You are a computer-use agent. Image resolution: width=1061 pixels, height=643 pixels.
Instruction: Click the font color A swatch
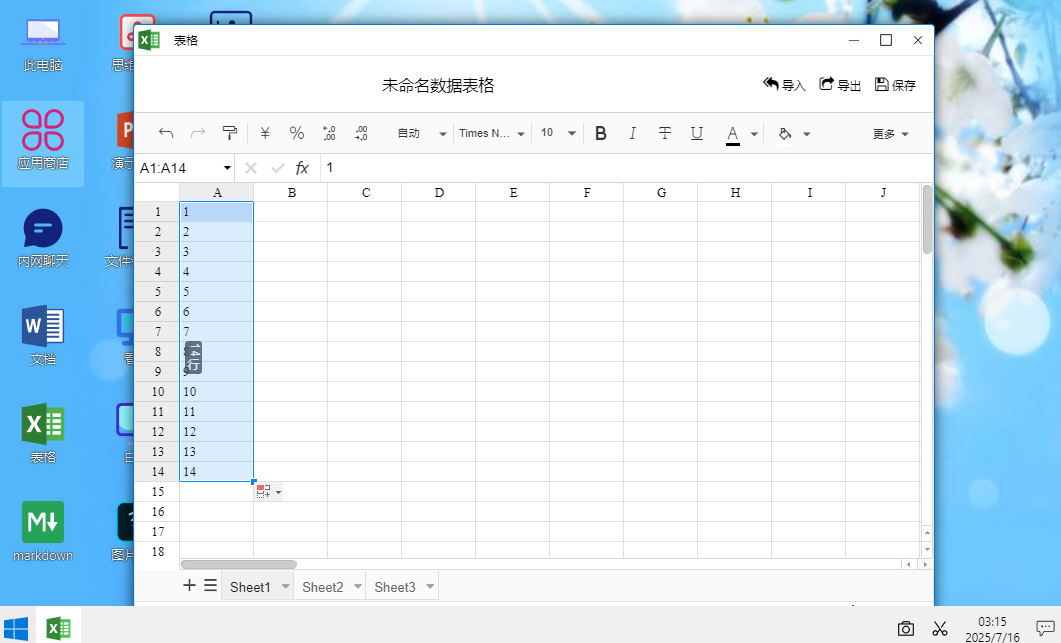coord(732,134)
